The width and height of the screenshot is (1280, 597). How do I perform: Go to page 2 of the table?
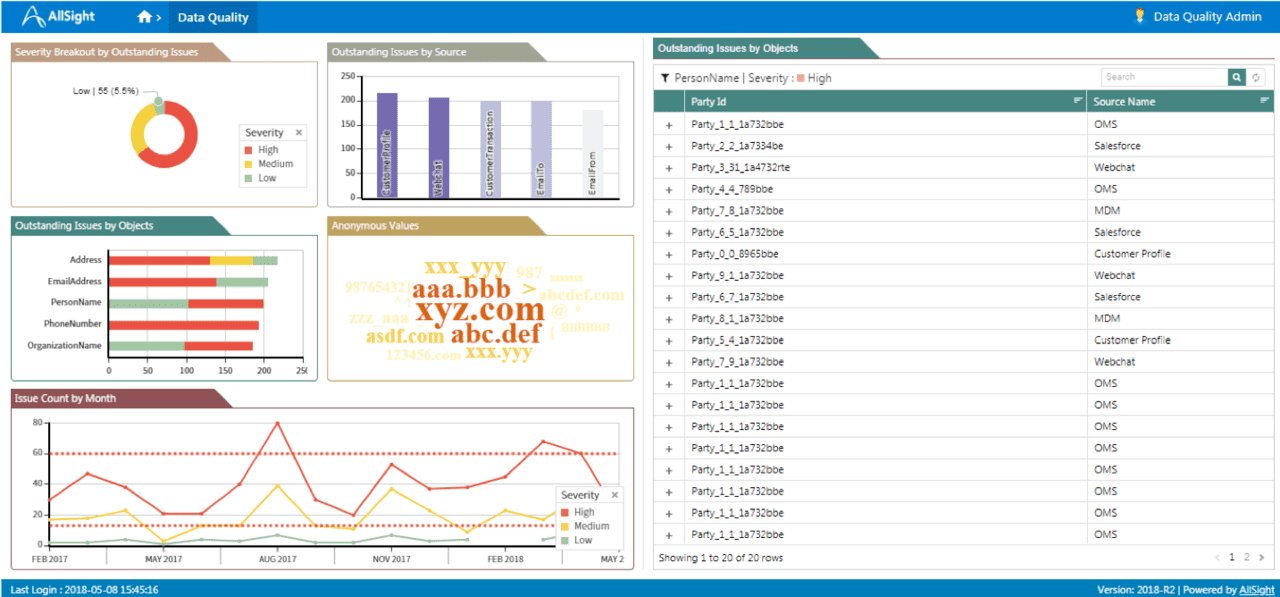point(1246,557)
